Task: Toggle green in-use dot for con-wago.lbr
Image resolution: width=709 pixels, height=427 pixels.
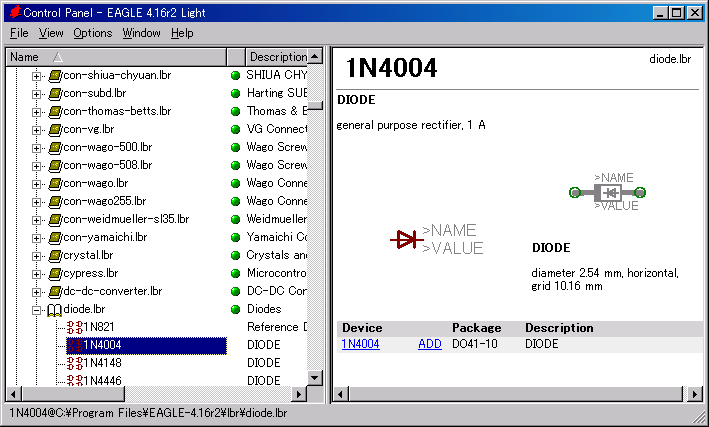Action: 235,184
